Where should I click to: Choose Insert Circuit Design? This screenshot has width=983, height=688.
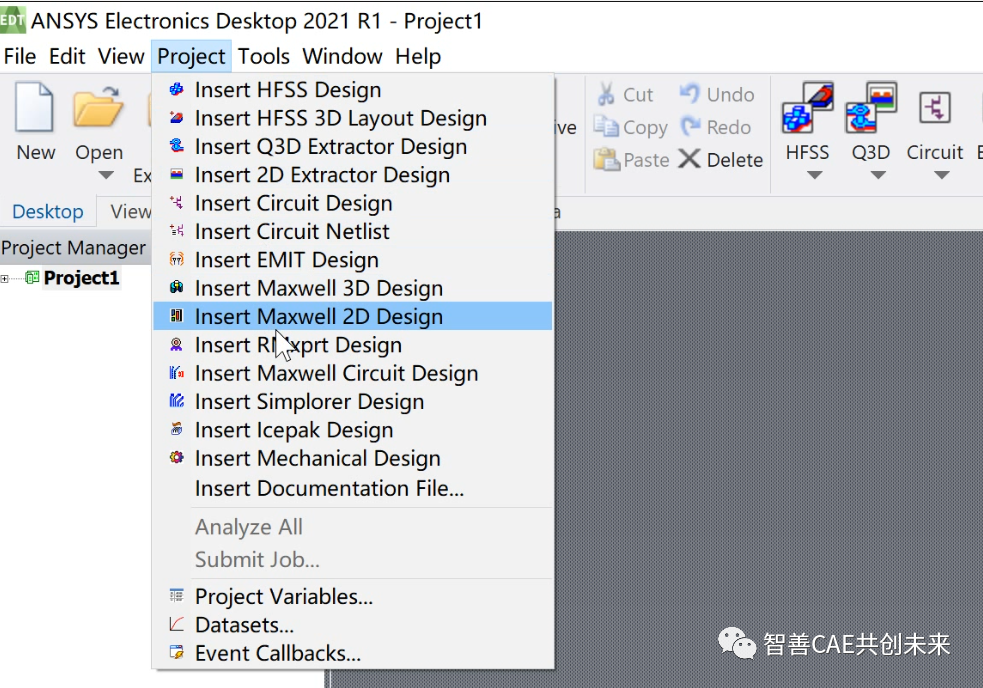pyautogui.click(x=353, y=203)
